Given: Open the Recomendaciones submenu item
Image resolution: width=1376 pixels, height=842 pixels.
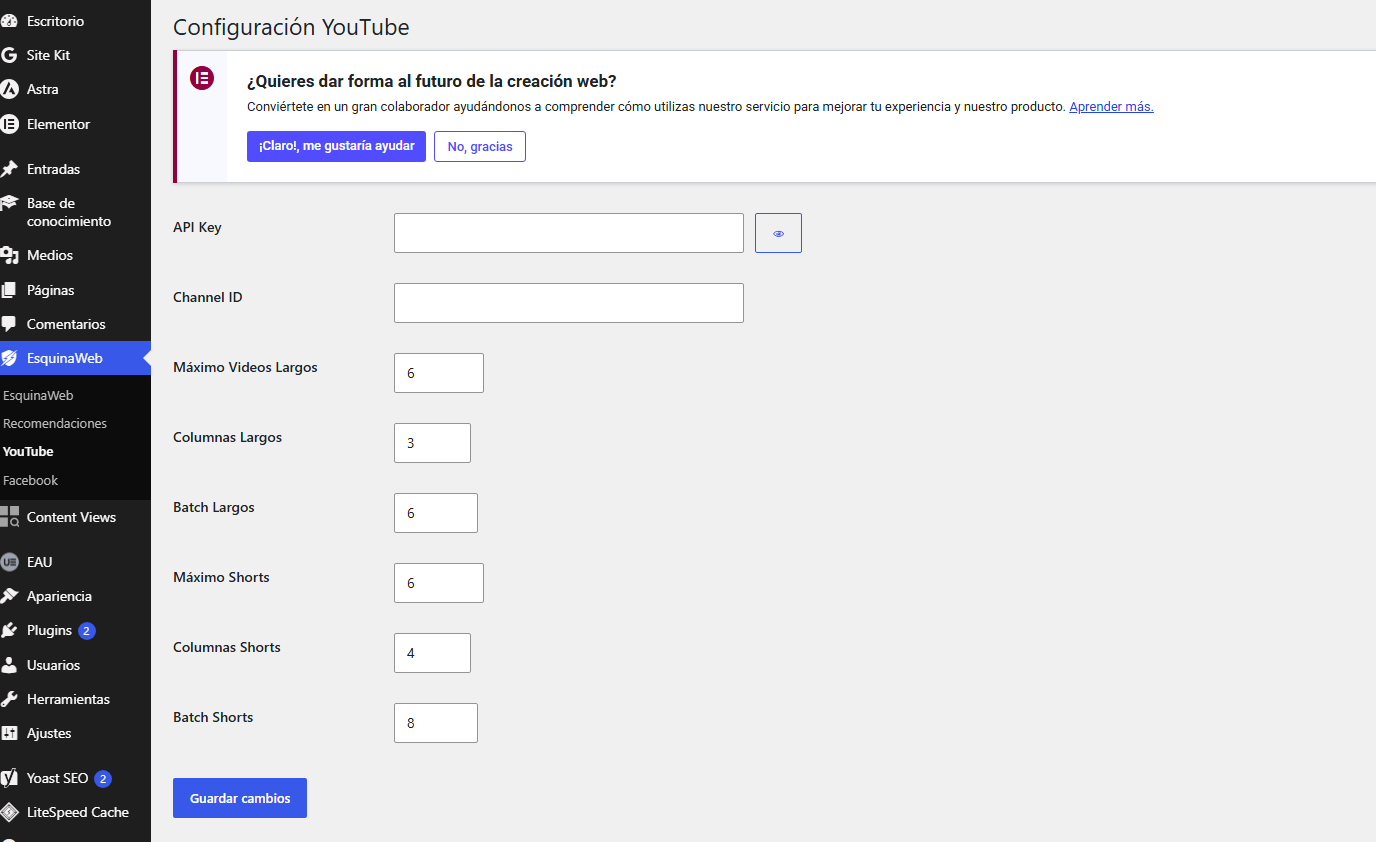Looking at the screenshot, I should (x=55, y=423).
